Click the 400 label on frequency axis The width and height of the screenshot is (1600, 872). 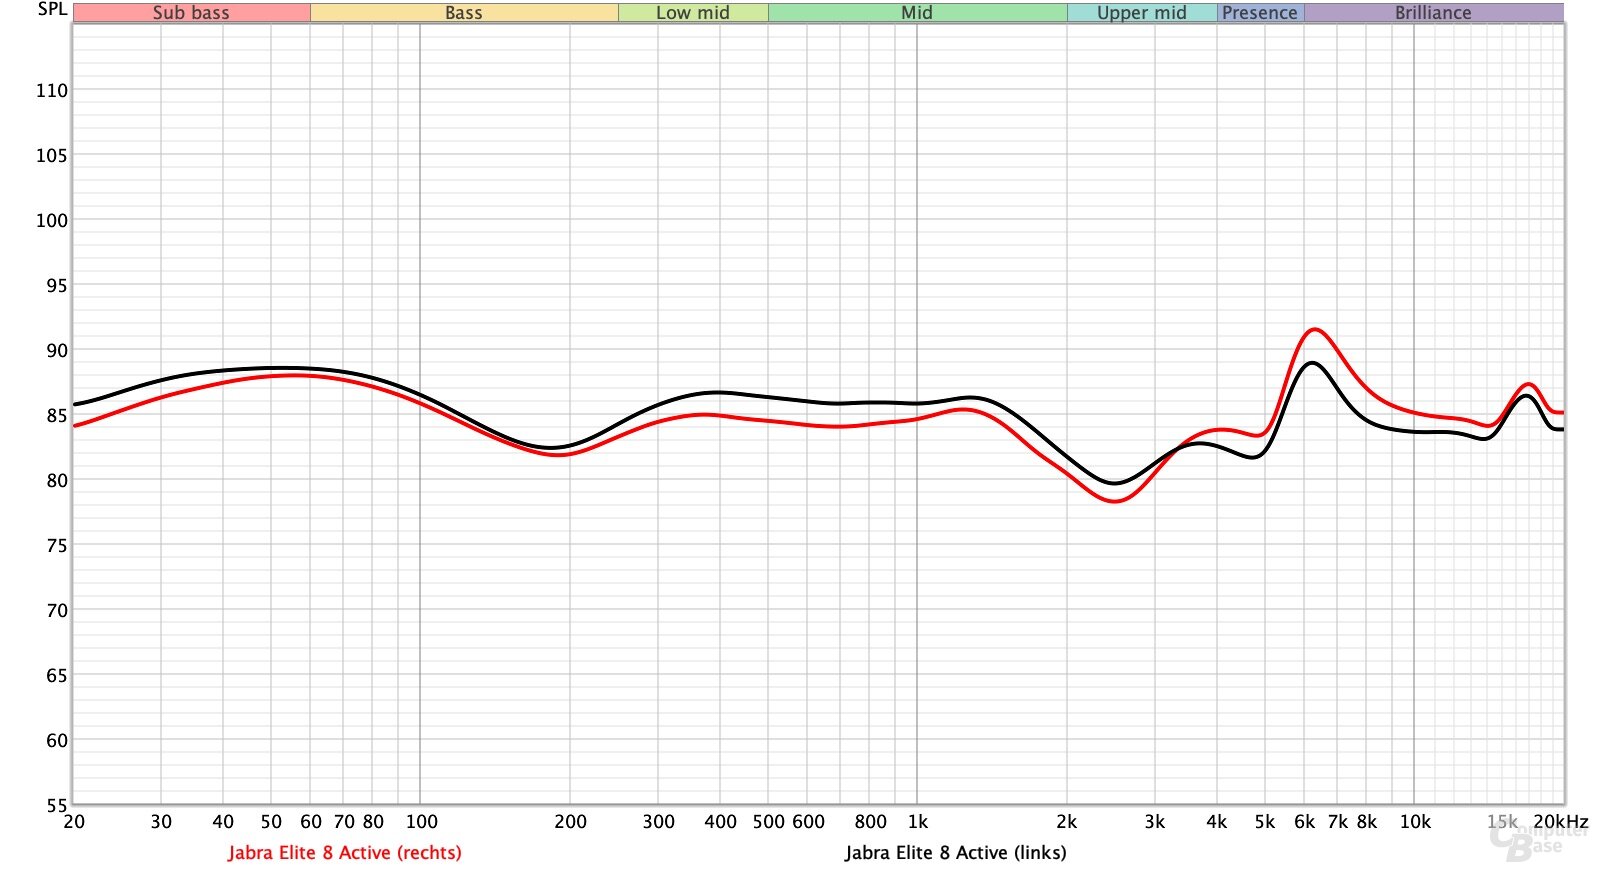[x=720, y=822]
